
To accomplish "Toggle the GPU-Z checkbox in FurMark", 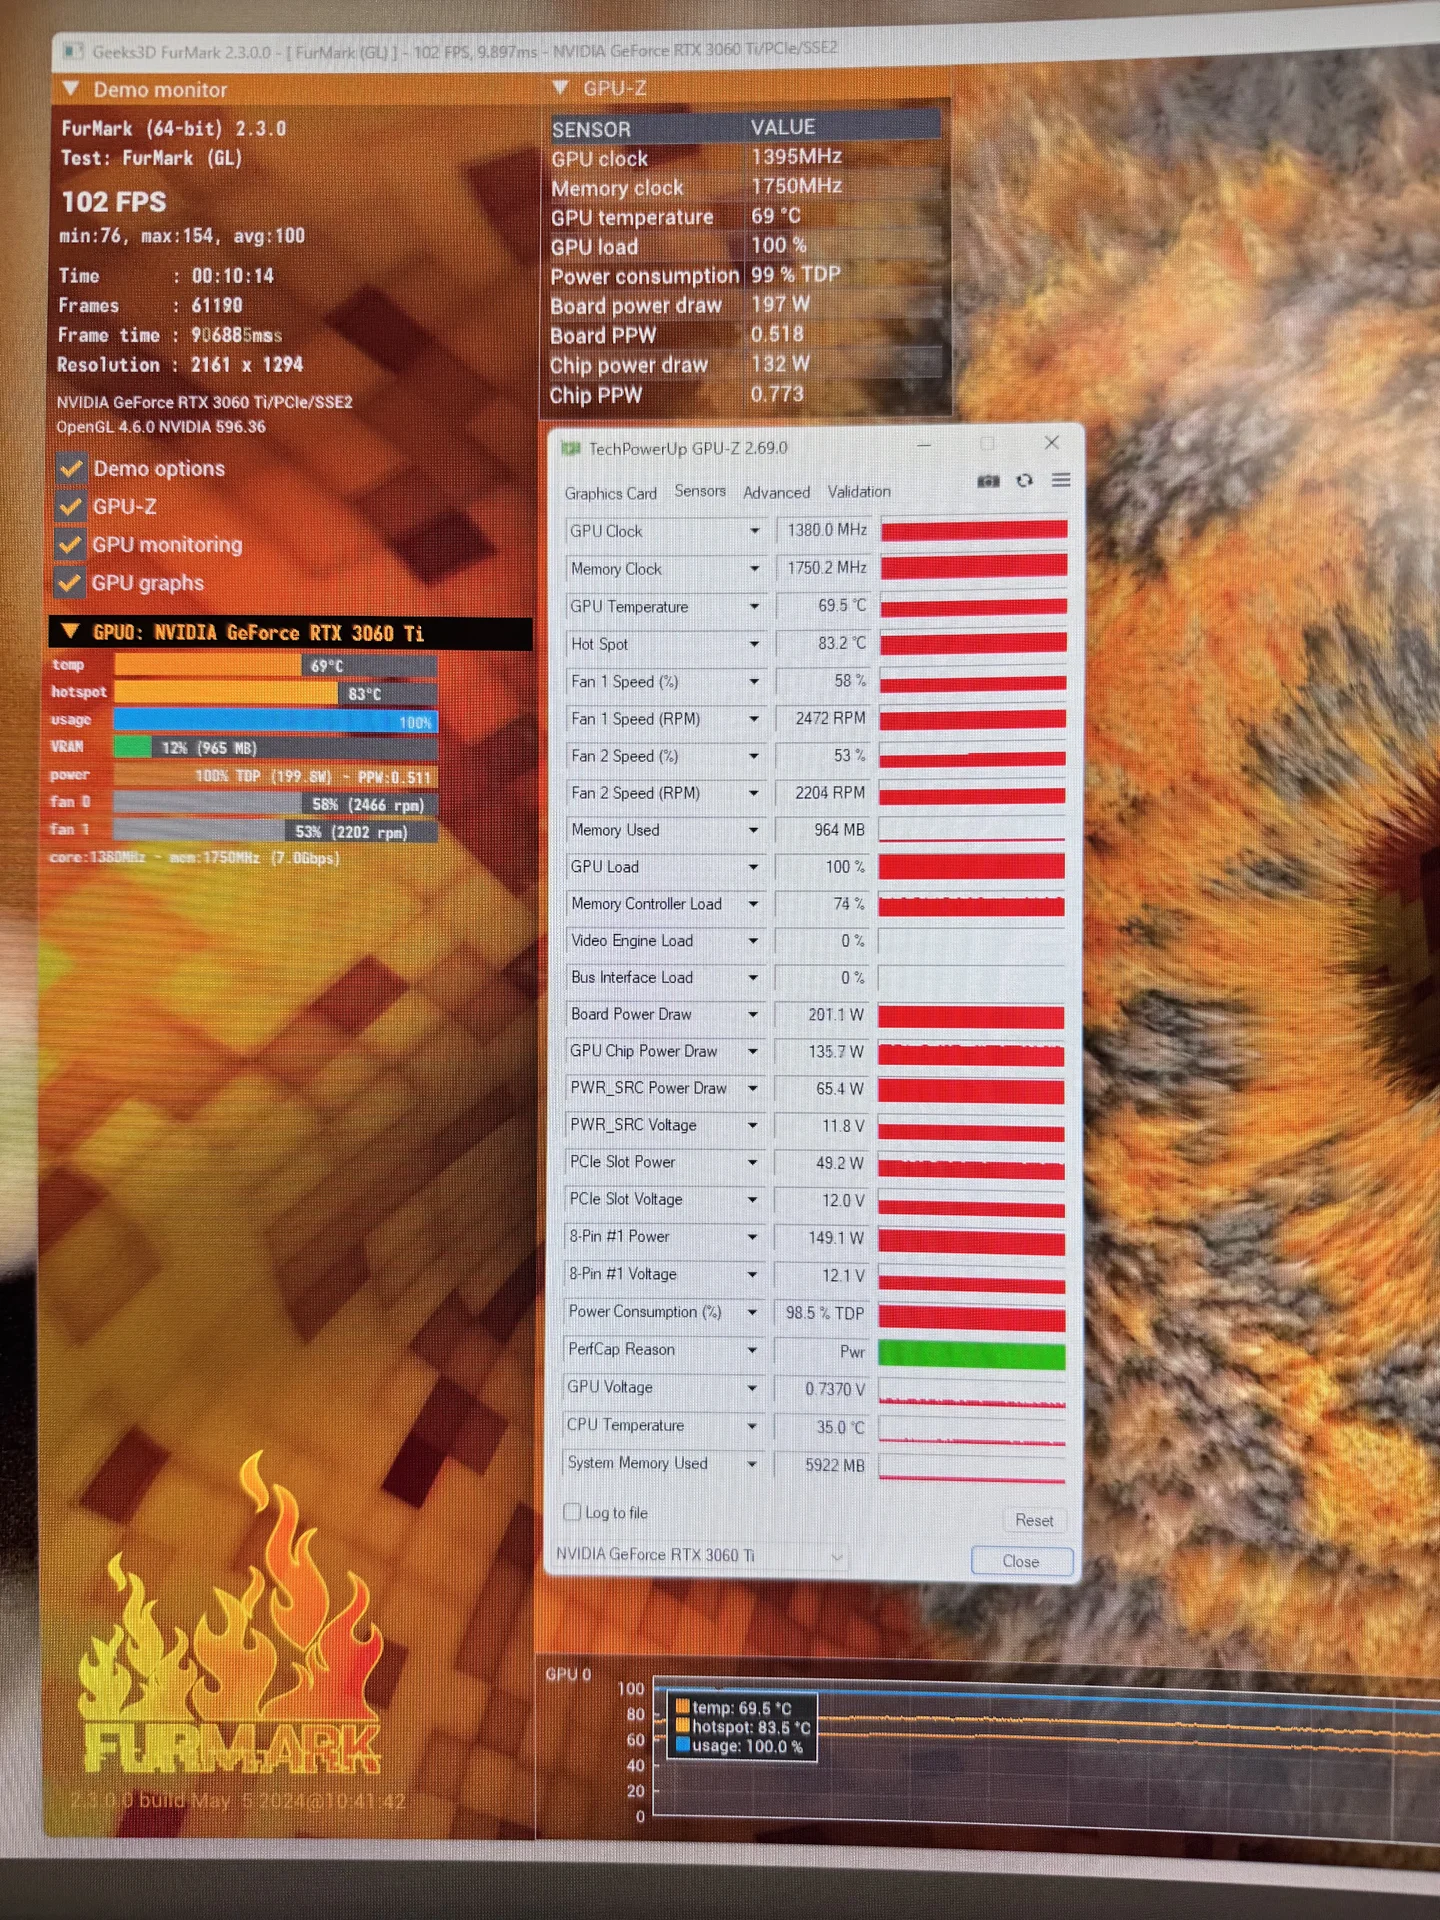I will tap(70, 506).
